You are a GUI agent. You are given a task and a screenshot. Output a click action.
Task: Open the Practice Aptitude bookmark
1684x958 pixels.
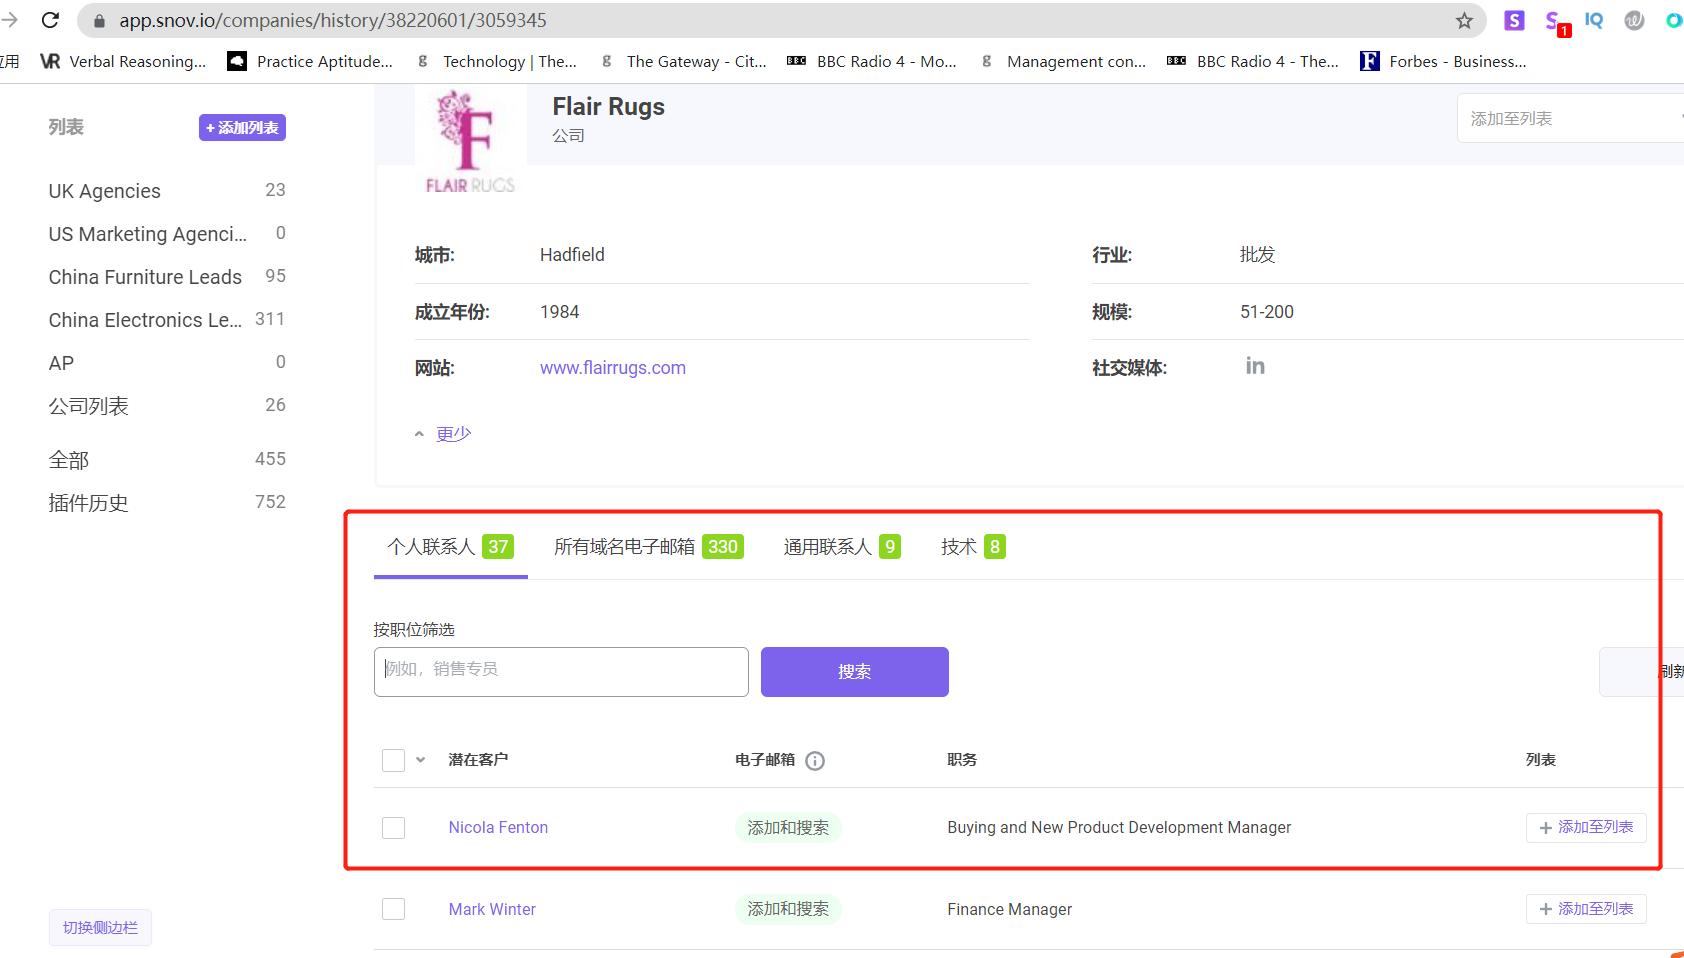311,61
